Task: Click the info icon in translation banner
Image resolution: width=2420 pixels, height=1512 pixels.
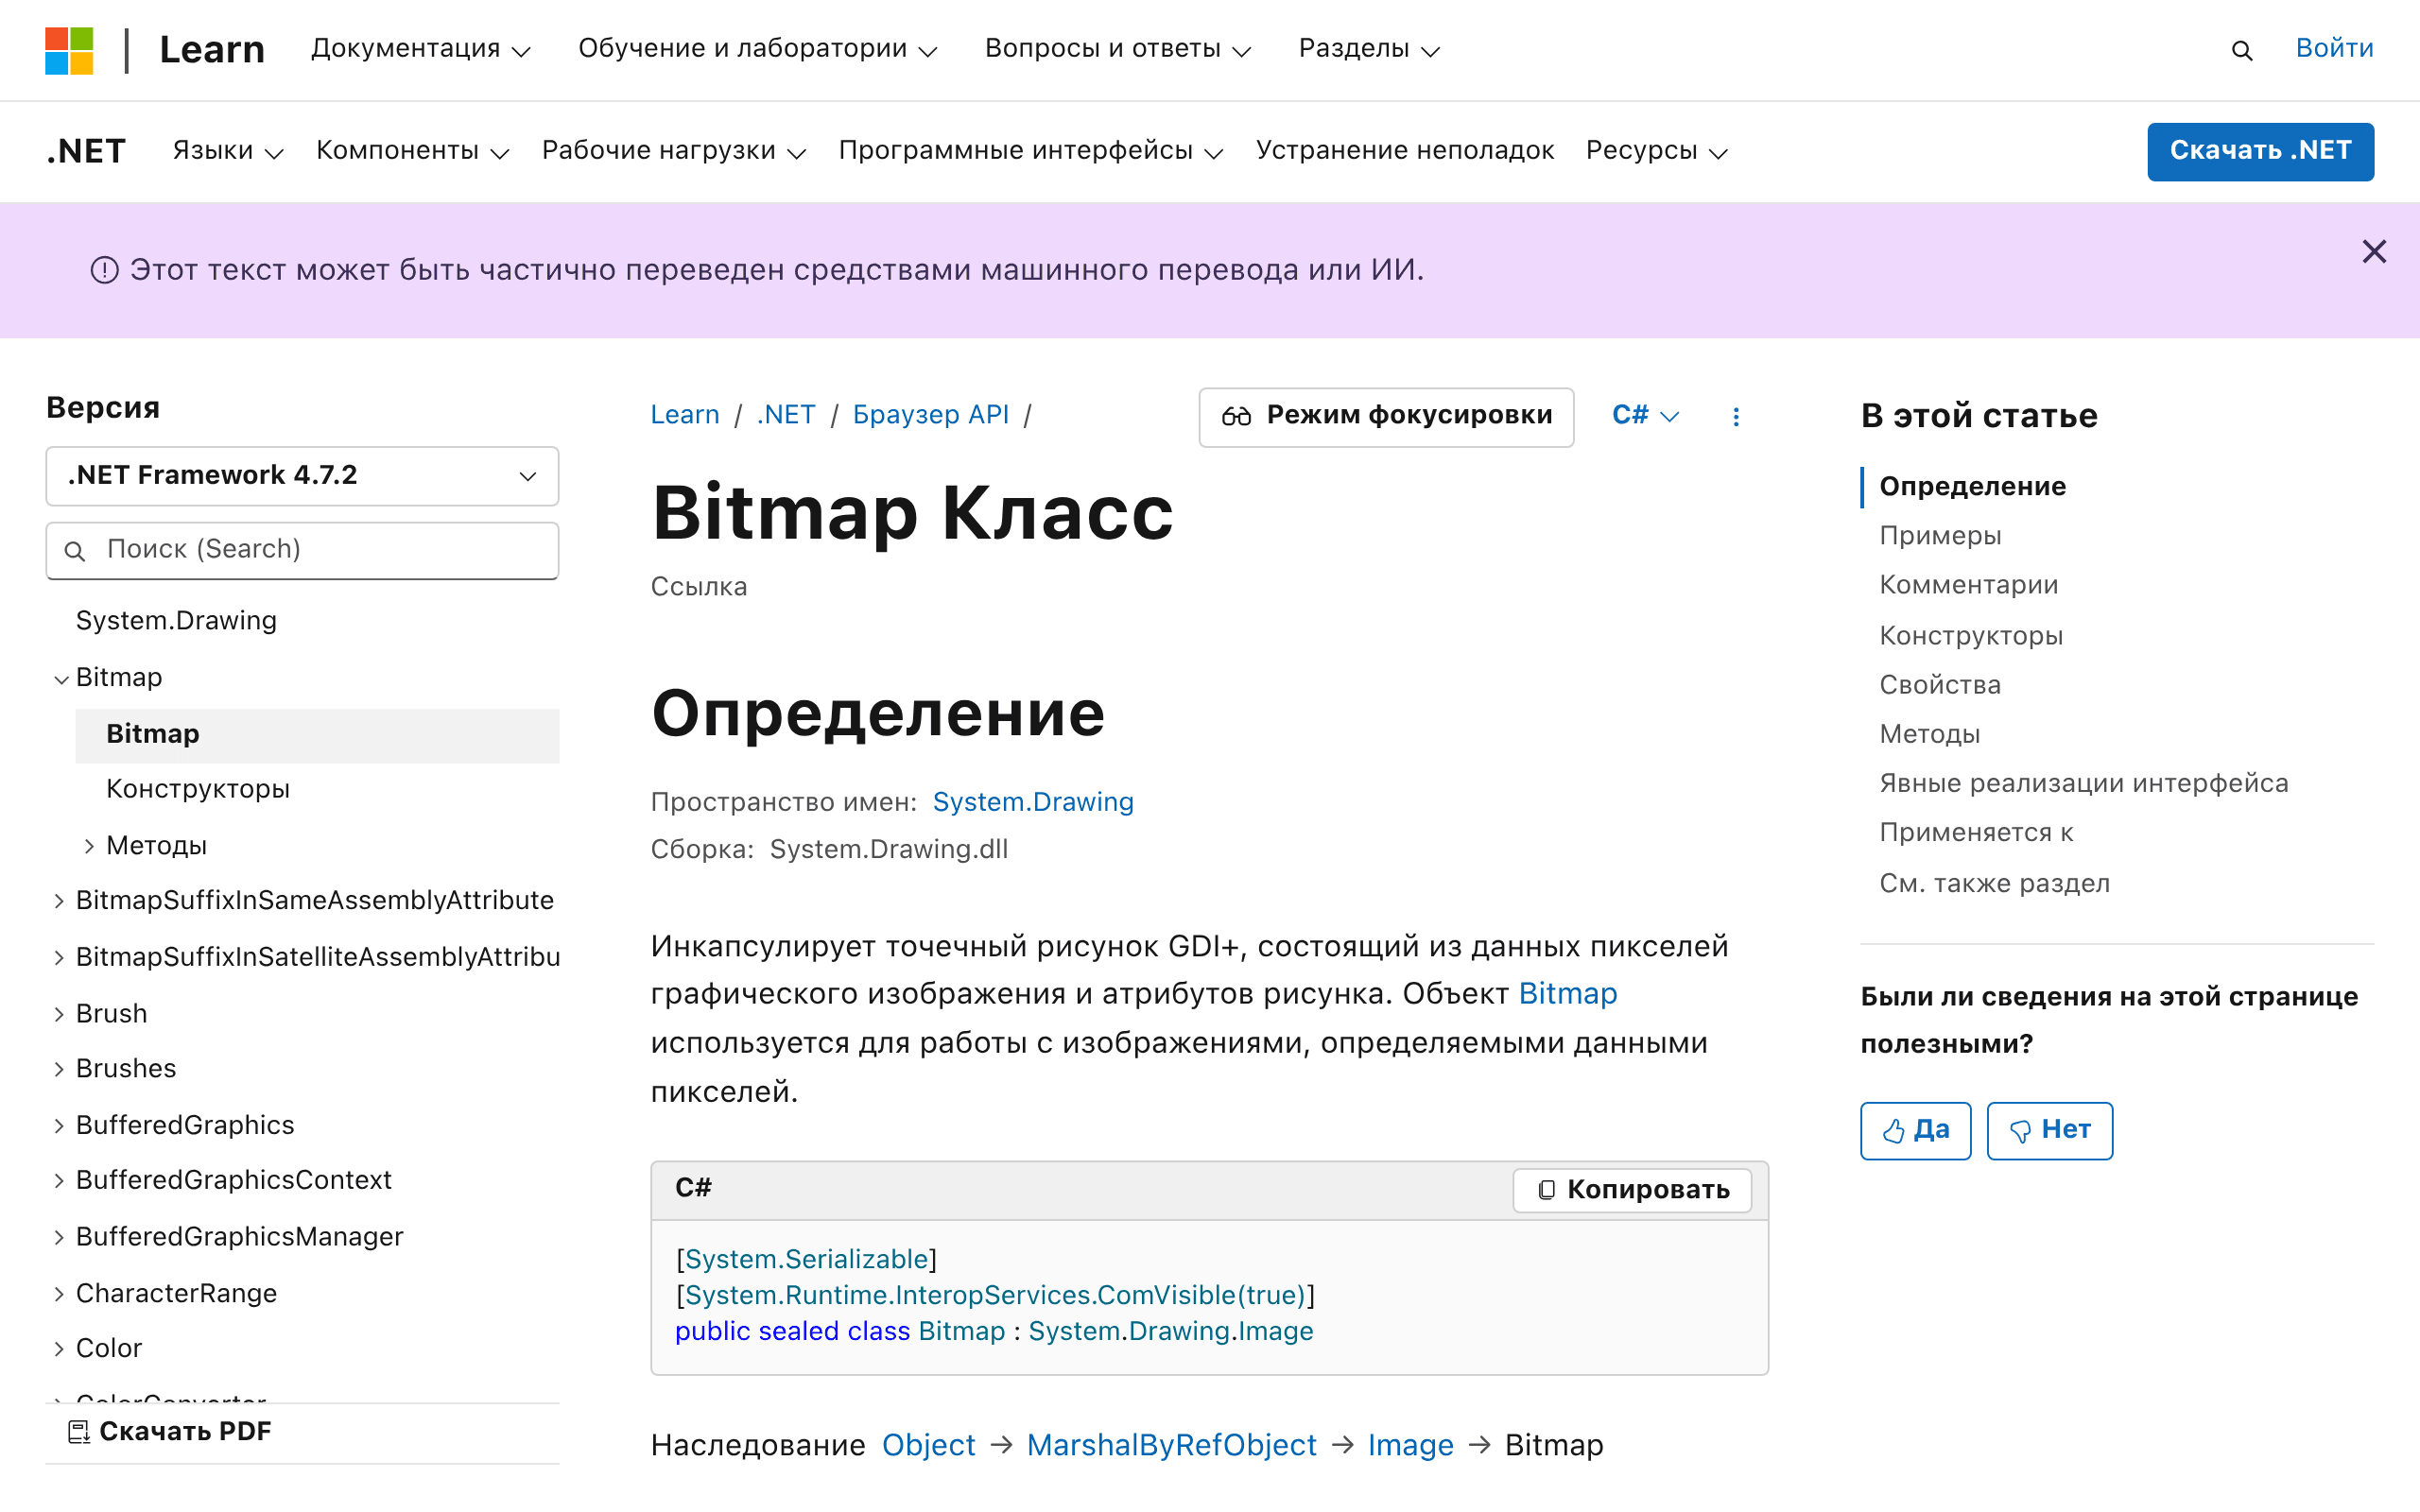Action: (x=105, y=270)
